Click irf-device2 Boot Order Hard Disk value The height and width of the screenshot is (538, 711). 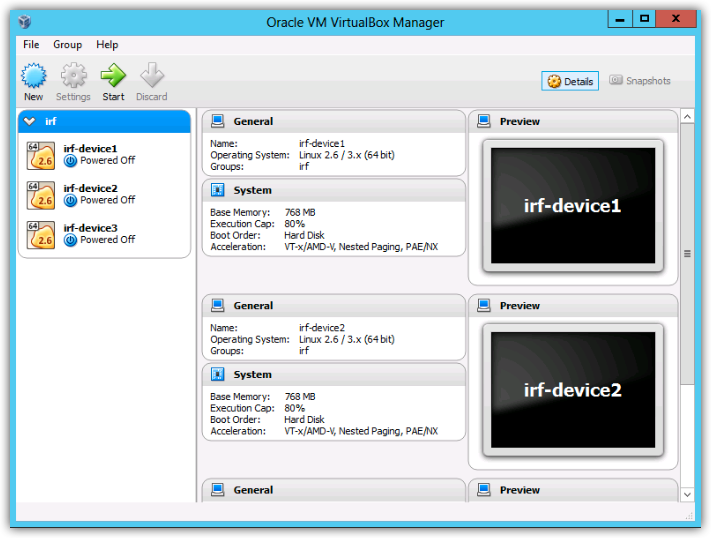point(304,419)
